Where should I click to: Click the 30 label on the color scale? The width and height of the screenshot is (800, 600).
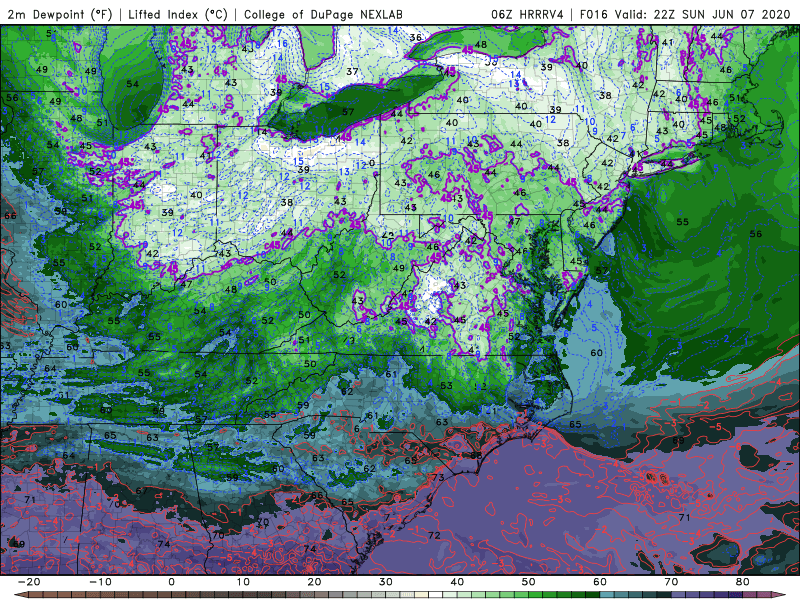pyautogui.click(x=386, y=582)
